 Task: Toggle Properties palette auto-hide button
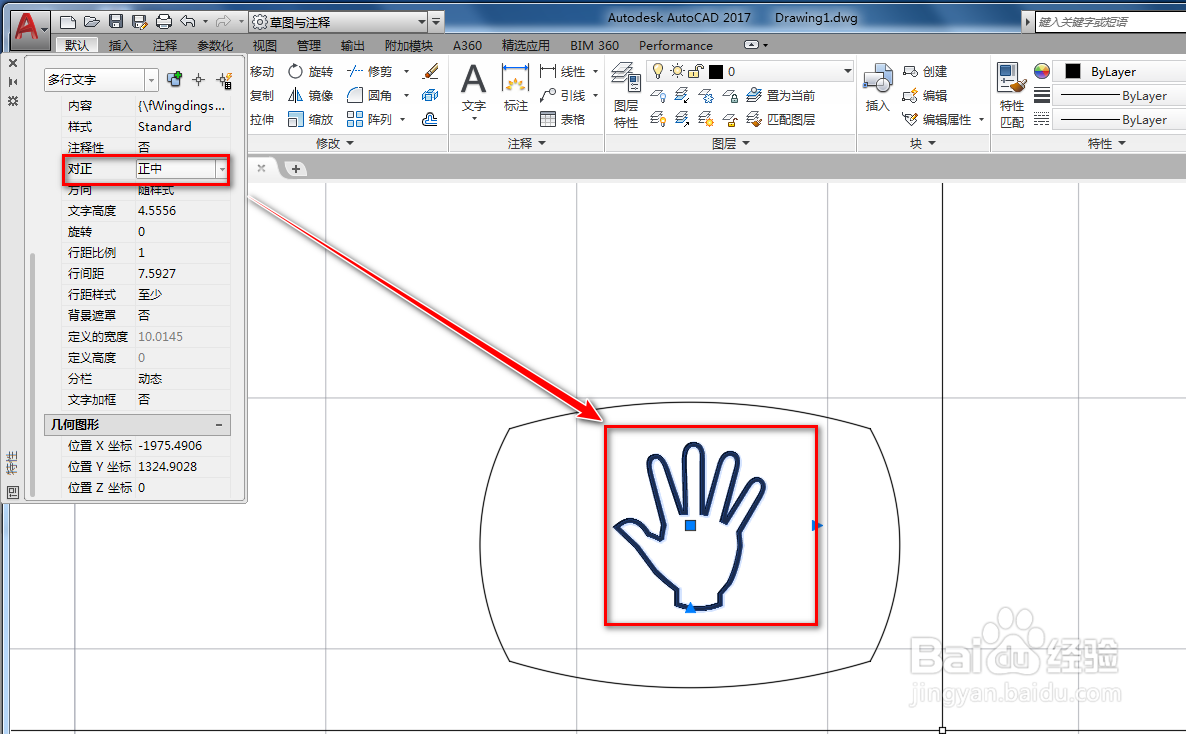point(13,82)
